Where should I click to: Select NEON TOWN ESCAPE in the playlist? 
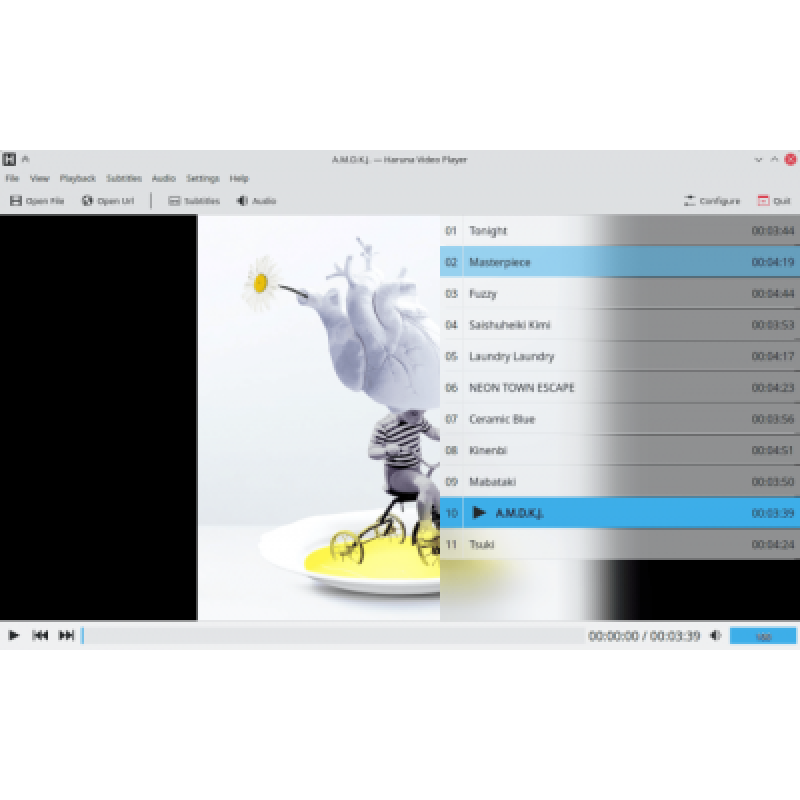(x=521, y=388)
